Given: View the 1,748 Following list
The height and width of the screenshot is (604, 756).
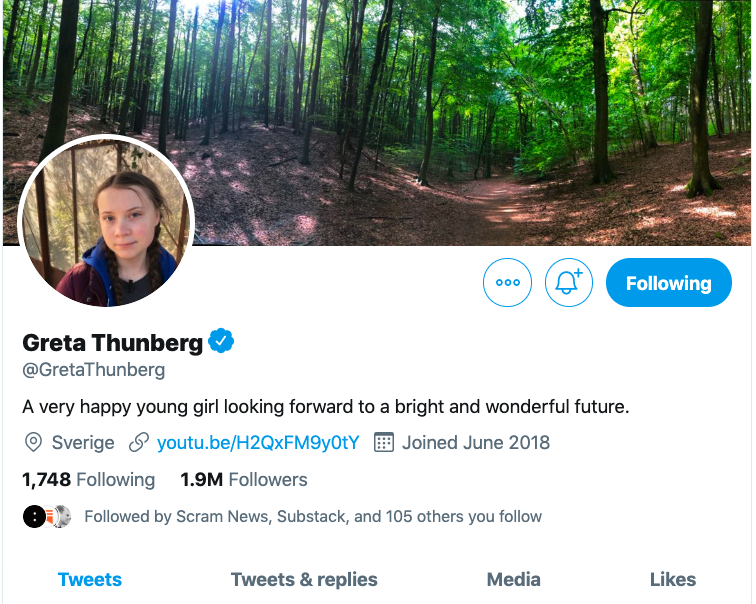Looking at the screenshot, I should (x=89, y=480).
